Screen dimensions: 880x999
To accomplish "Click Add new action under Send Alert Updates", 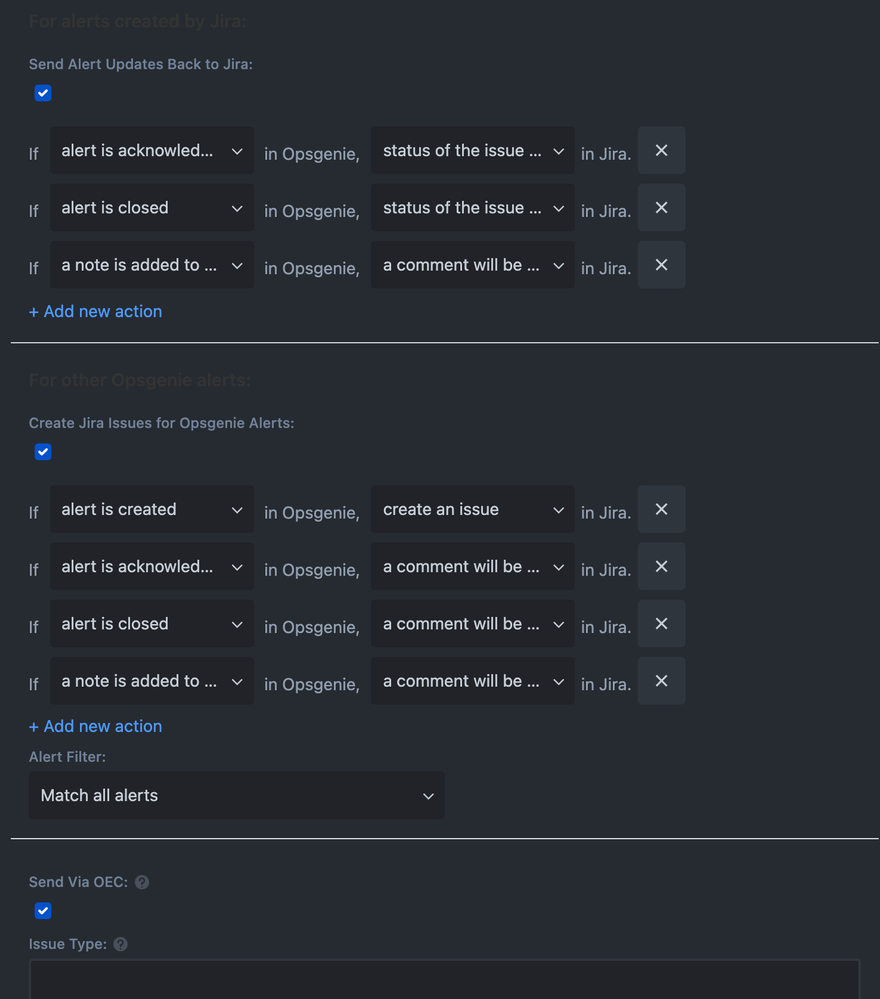I will tap(96, 312).
